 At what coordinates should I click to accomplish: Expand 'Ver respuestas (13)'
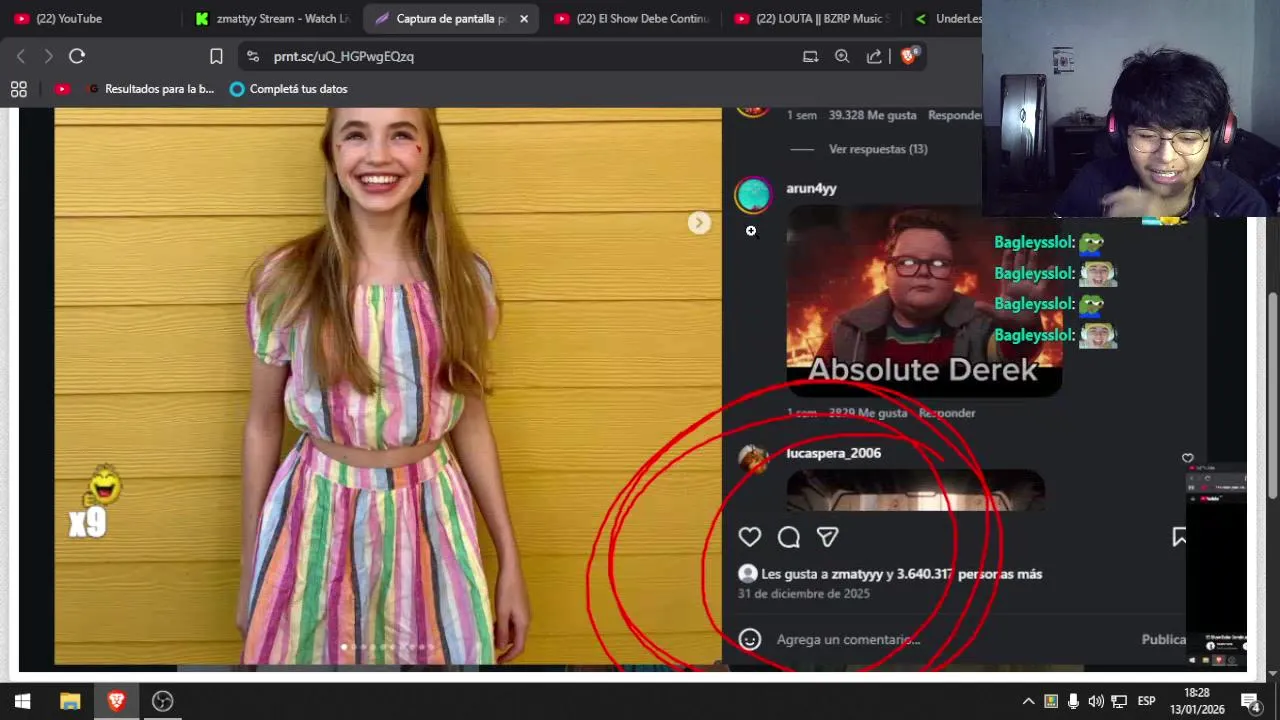pyautogui.click(x=878, y=149)
